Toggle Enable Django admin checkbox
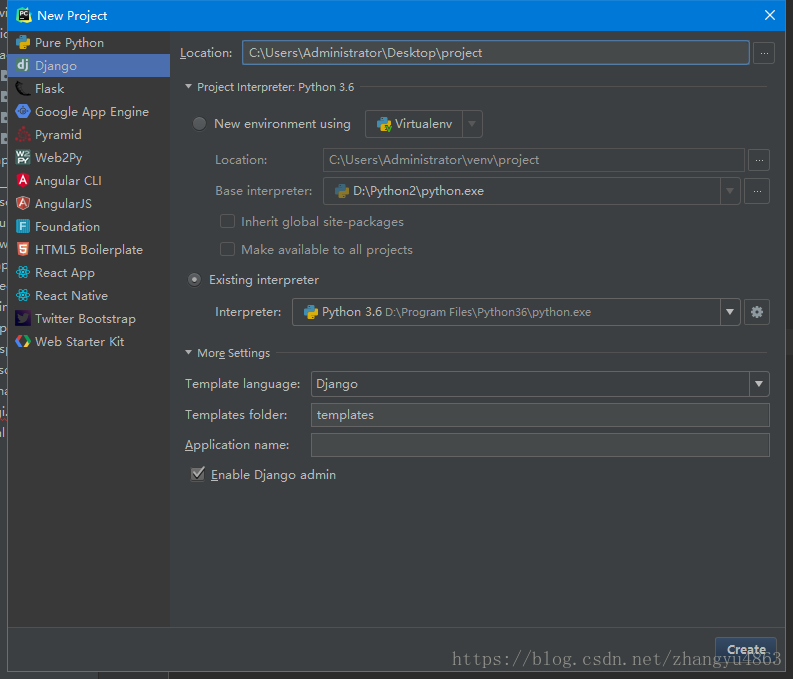The image size is (793, 679). pyautogui.click(x=198, y=475)
